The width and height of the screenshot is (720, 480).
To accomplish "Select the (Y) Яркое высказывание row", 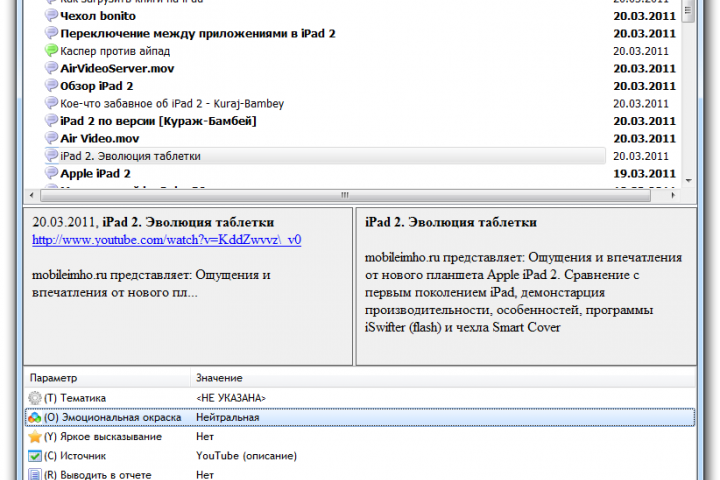I will click(360, 436).
